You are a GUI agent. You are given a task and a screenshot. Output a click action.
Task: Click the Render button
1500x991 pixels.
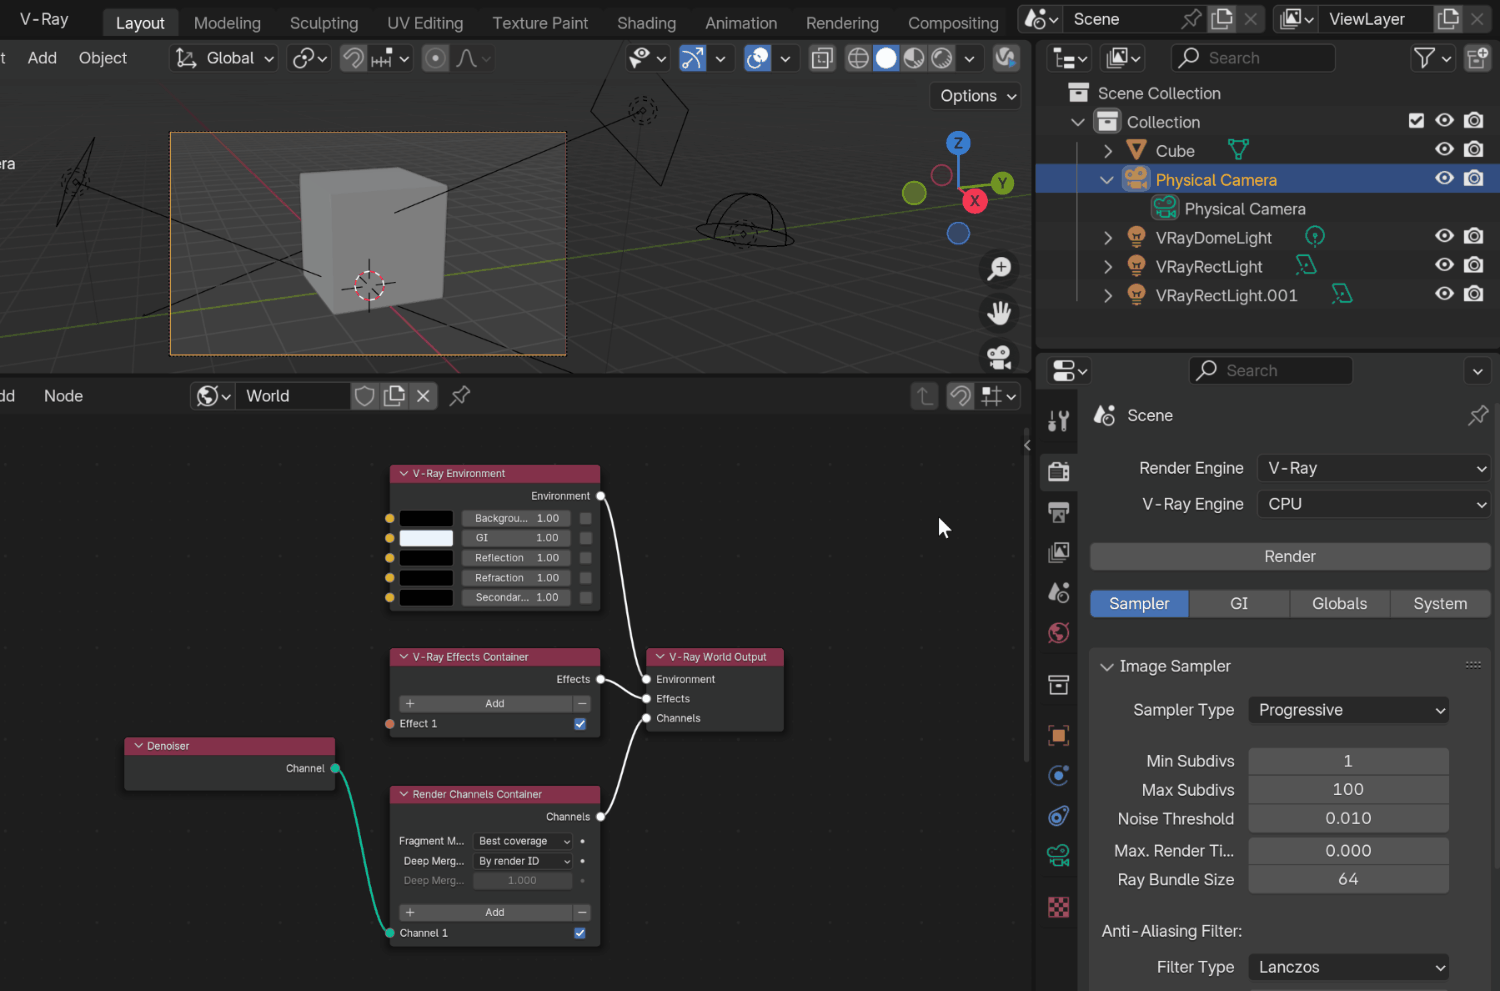1290,556
